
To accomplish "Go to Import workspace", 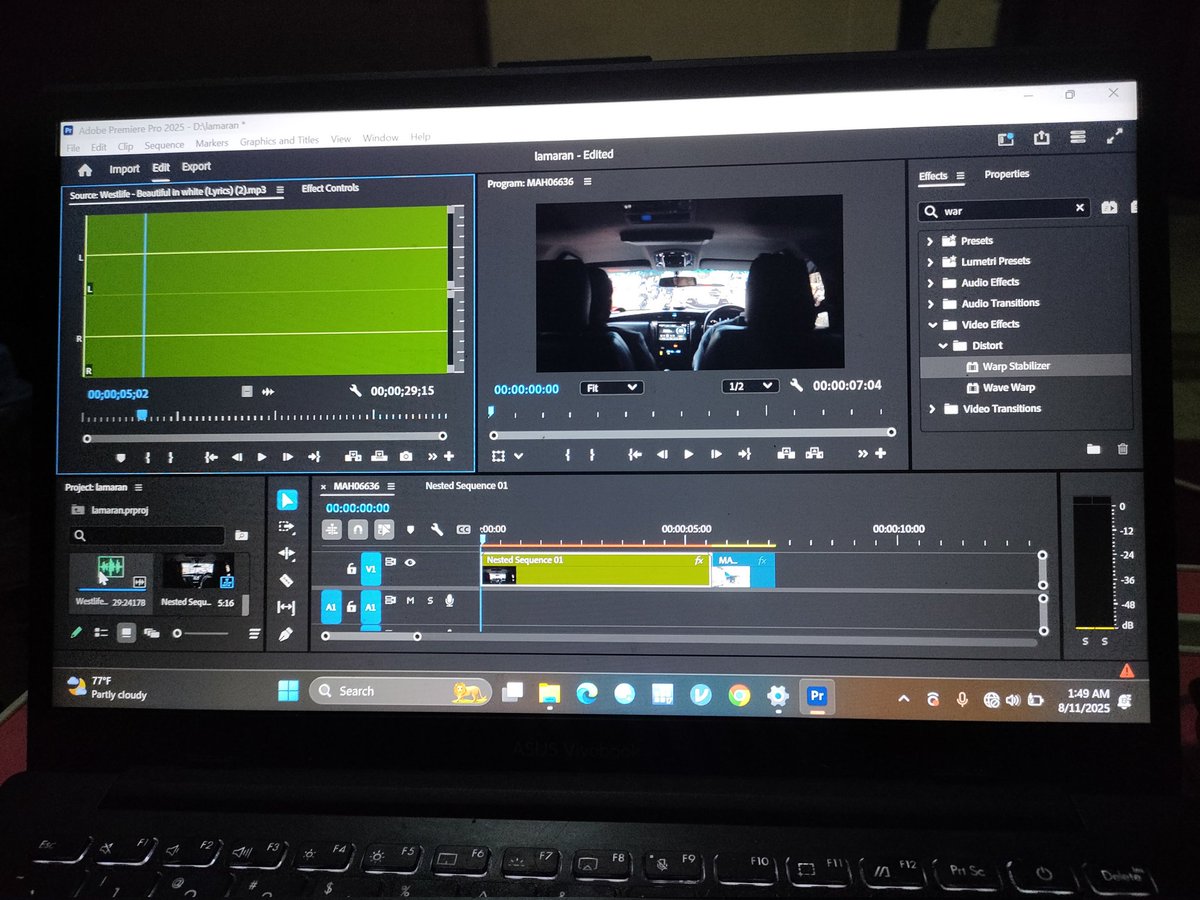I will pyautogui.click(x=124, y=169).
